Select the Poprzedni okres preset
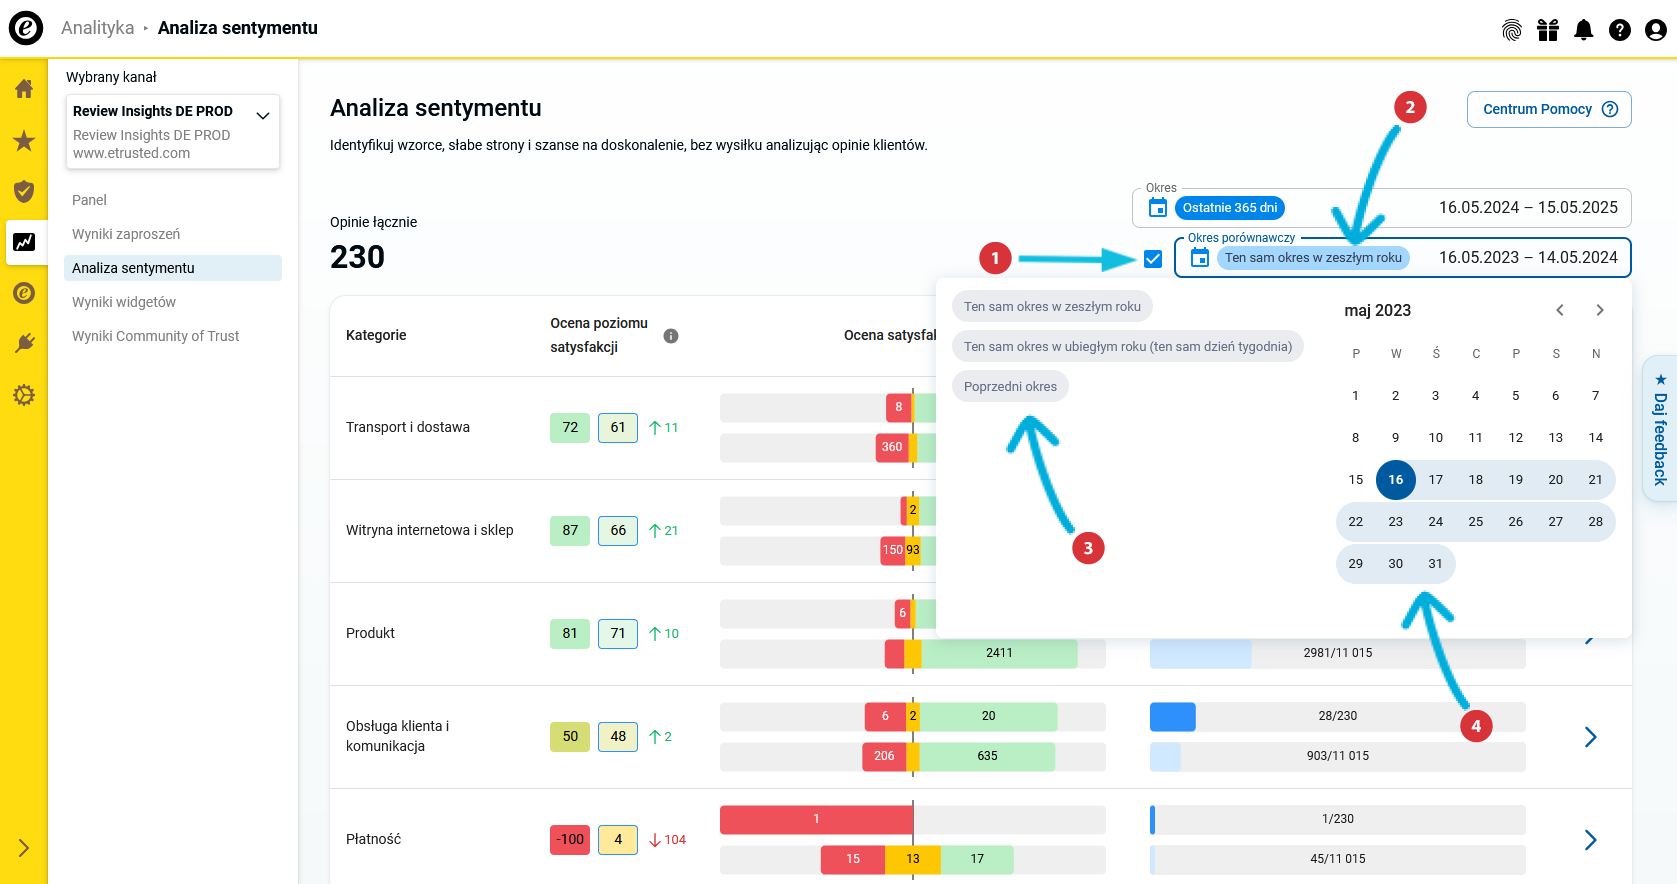 pos(1010,387)
